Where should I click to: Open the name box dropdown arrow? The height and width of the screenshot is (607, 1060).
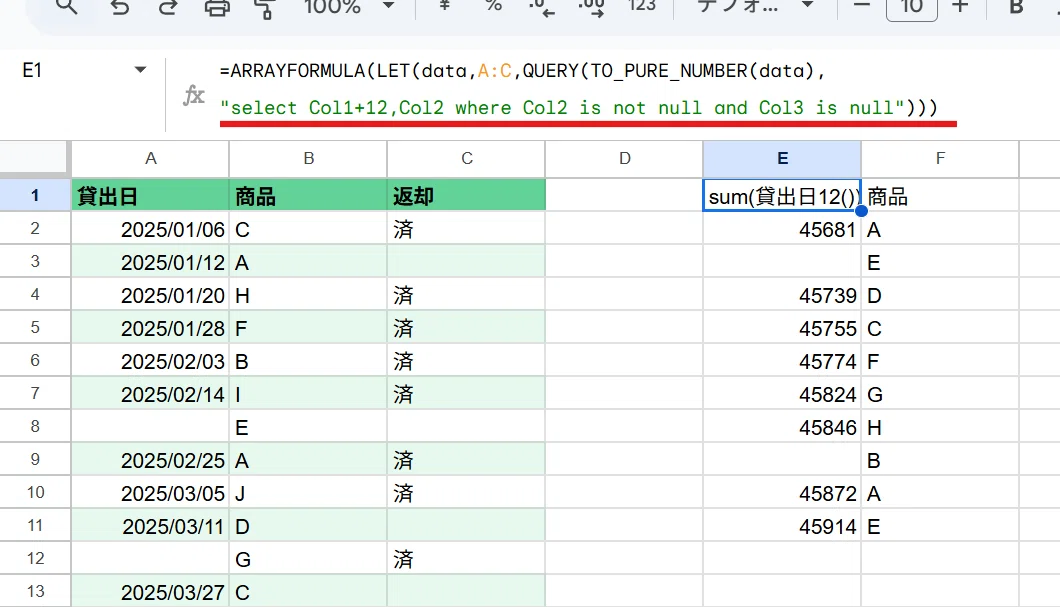[140, 70]
